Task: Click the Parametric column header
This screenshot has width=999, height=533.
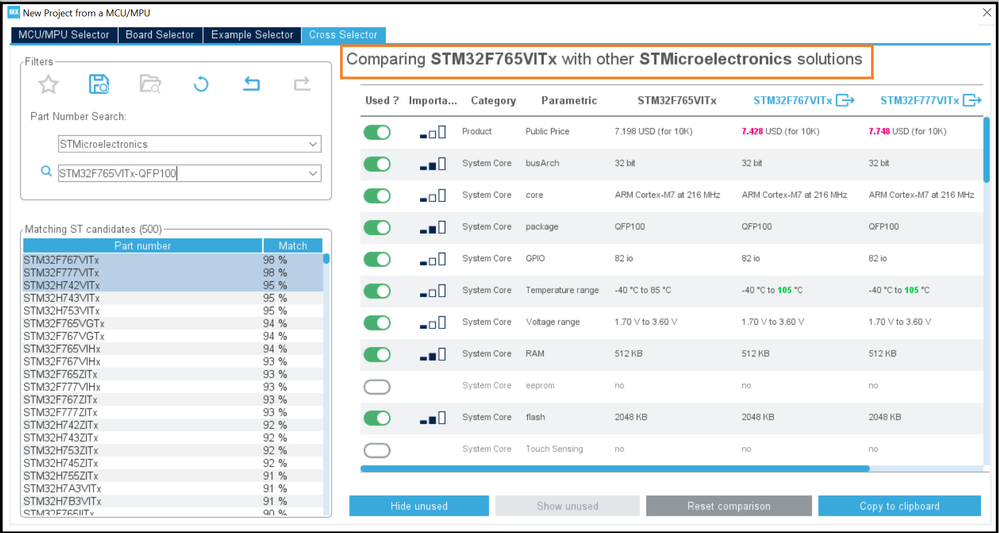Action: [569, 101]
